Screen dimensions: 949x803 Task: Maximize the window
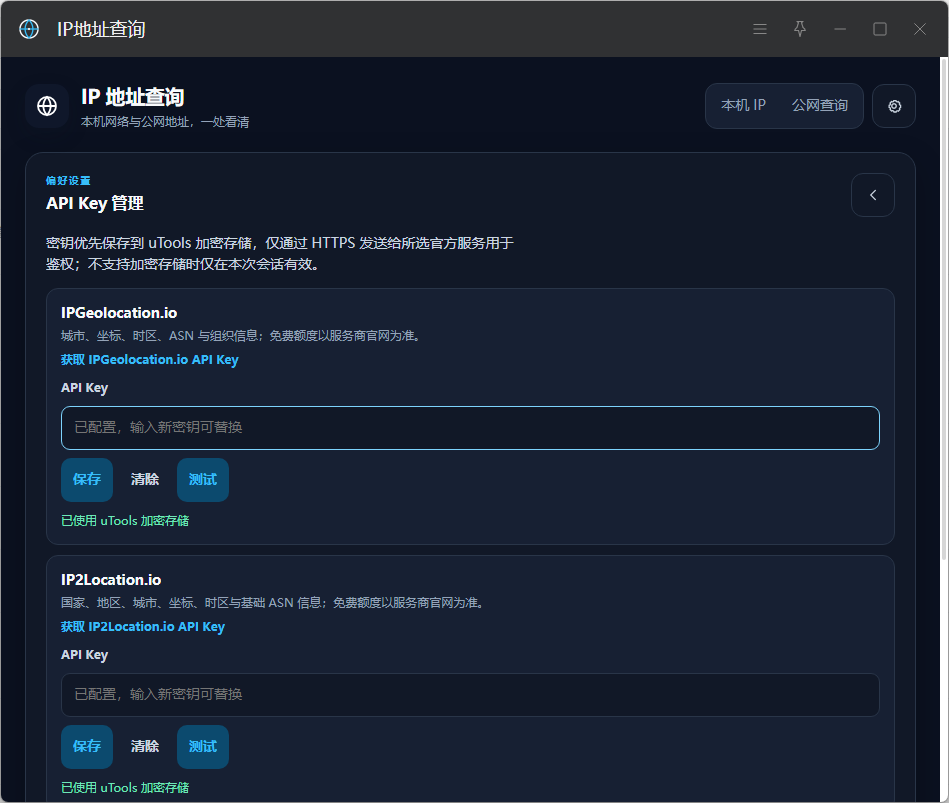pyautogui.click(x=879, y=29)
